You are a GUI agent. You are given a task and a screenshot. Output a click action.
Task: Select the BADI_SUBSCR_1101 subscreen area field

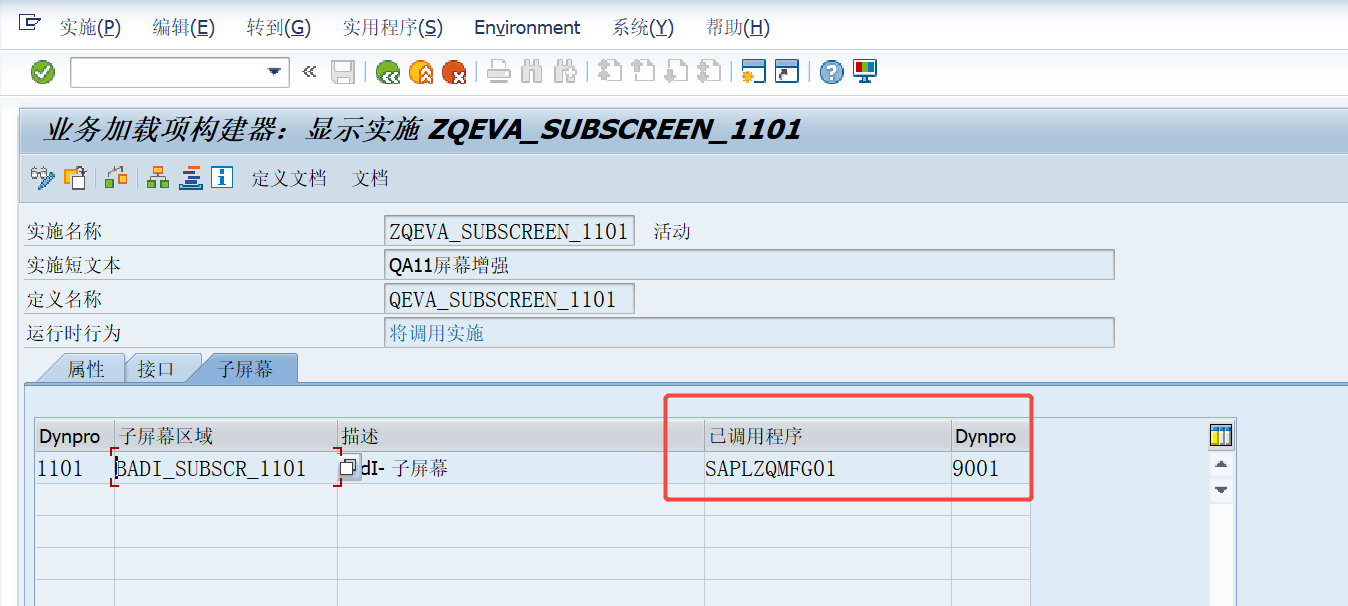click(x=212, y=468)
